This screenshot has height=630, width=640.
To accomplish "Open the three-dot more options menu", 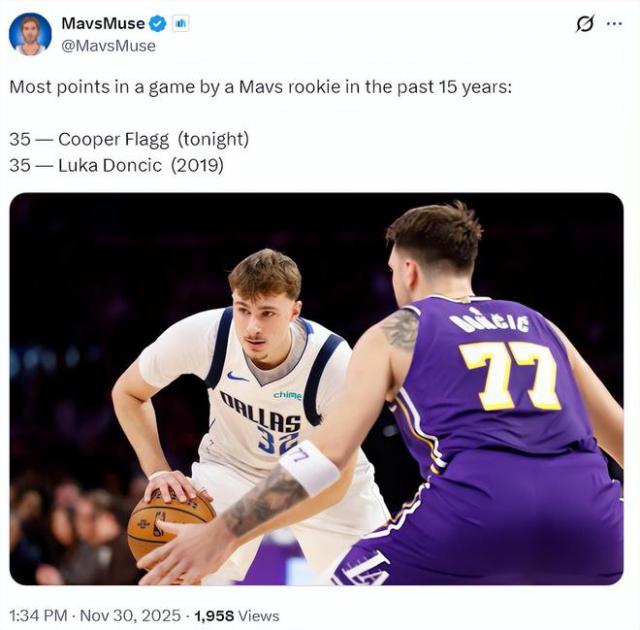I will [614, 24].
